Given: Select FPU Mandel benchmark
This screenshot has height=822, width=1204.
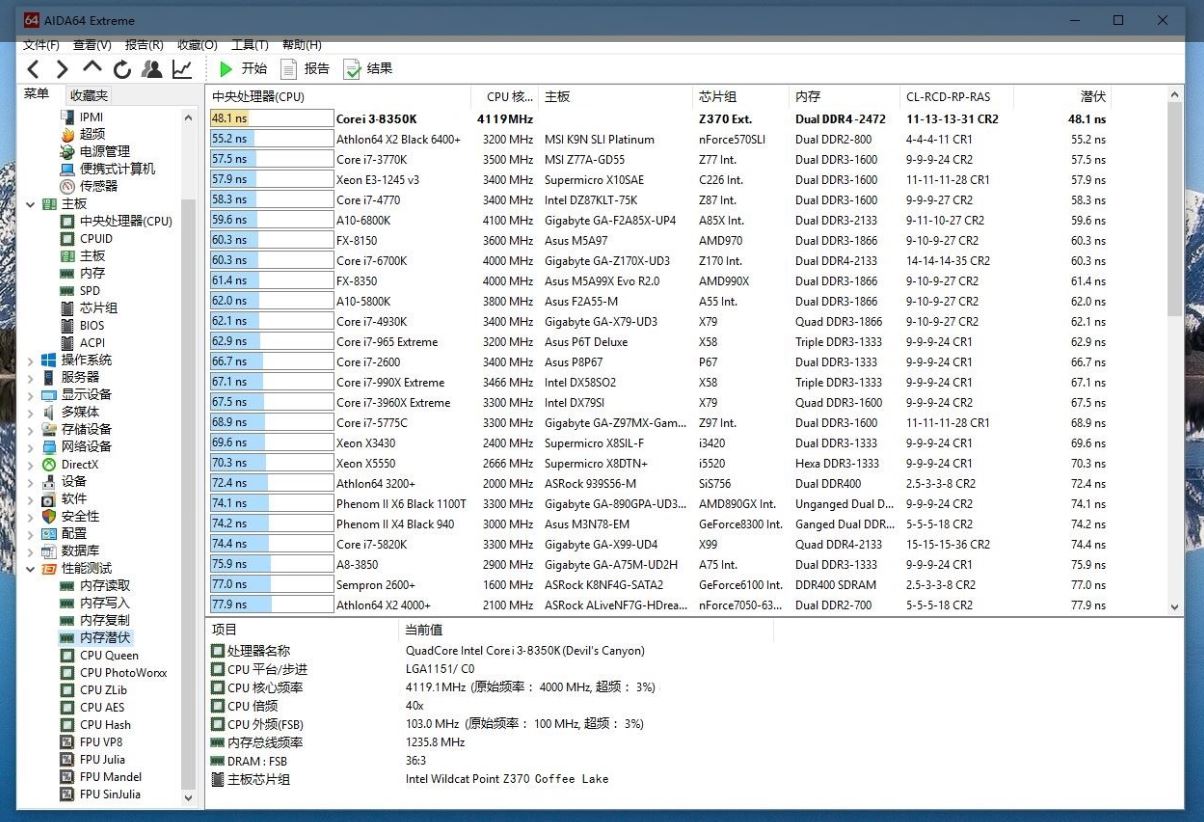Looking at the screenshot, I should (111, 777).
